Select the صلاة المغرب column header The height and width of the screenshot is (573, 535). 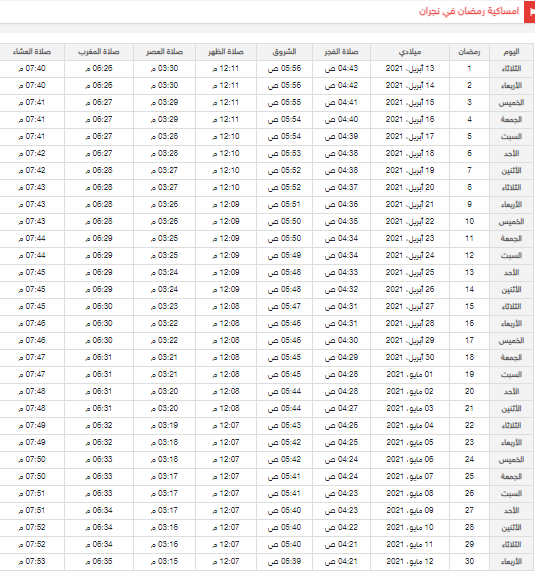point(99,52)
